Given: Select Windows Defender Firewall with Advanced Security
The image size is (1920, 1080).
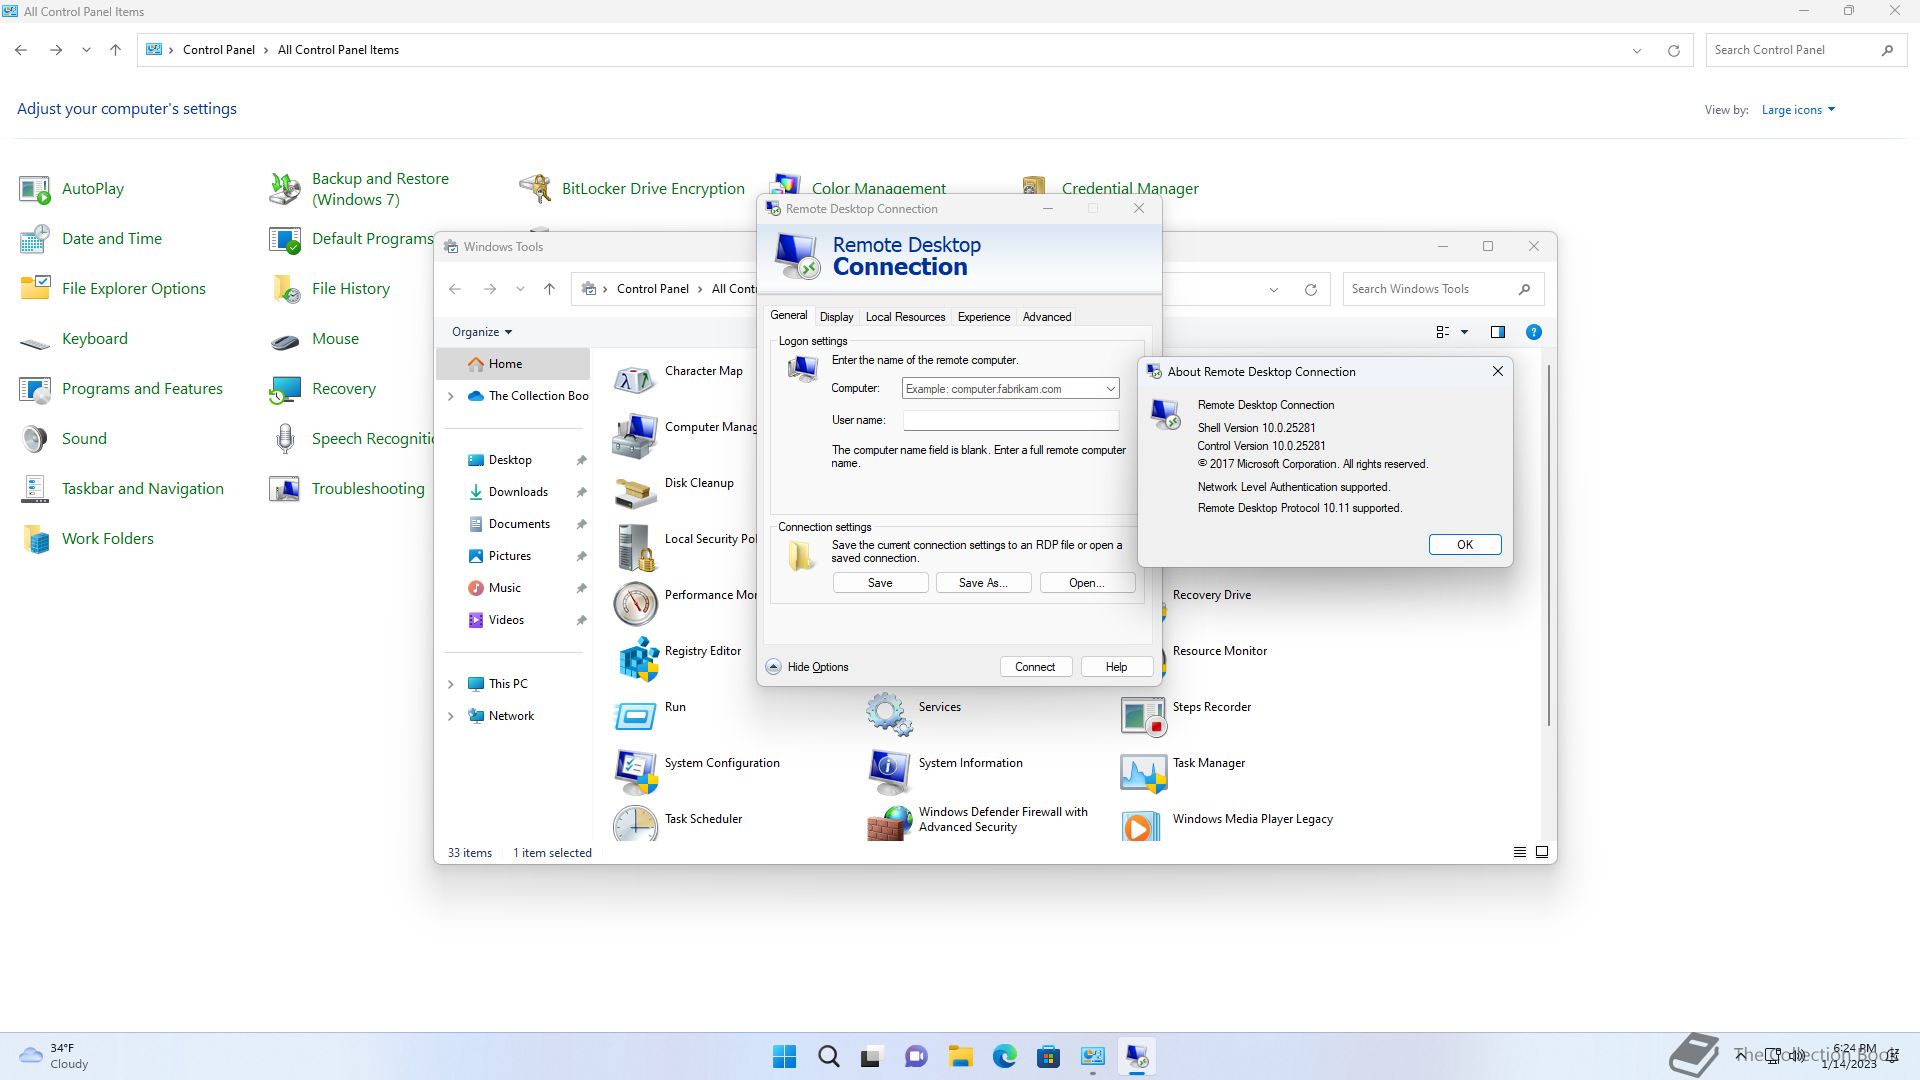Looking at the screenshot, I should click(x=978, y=823).
